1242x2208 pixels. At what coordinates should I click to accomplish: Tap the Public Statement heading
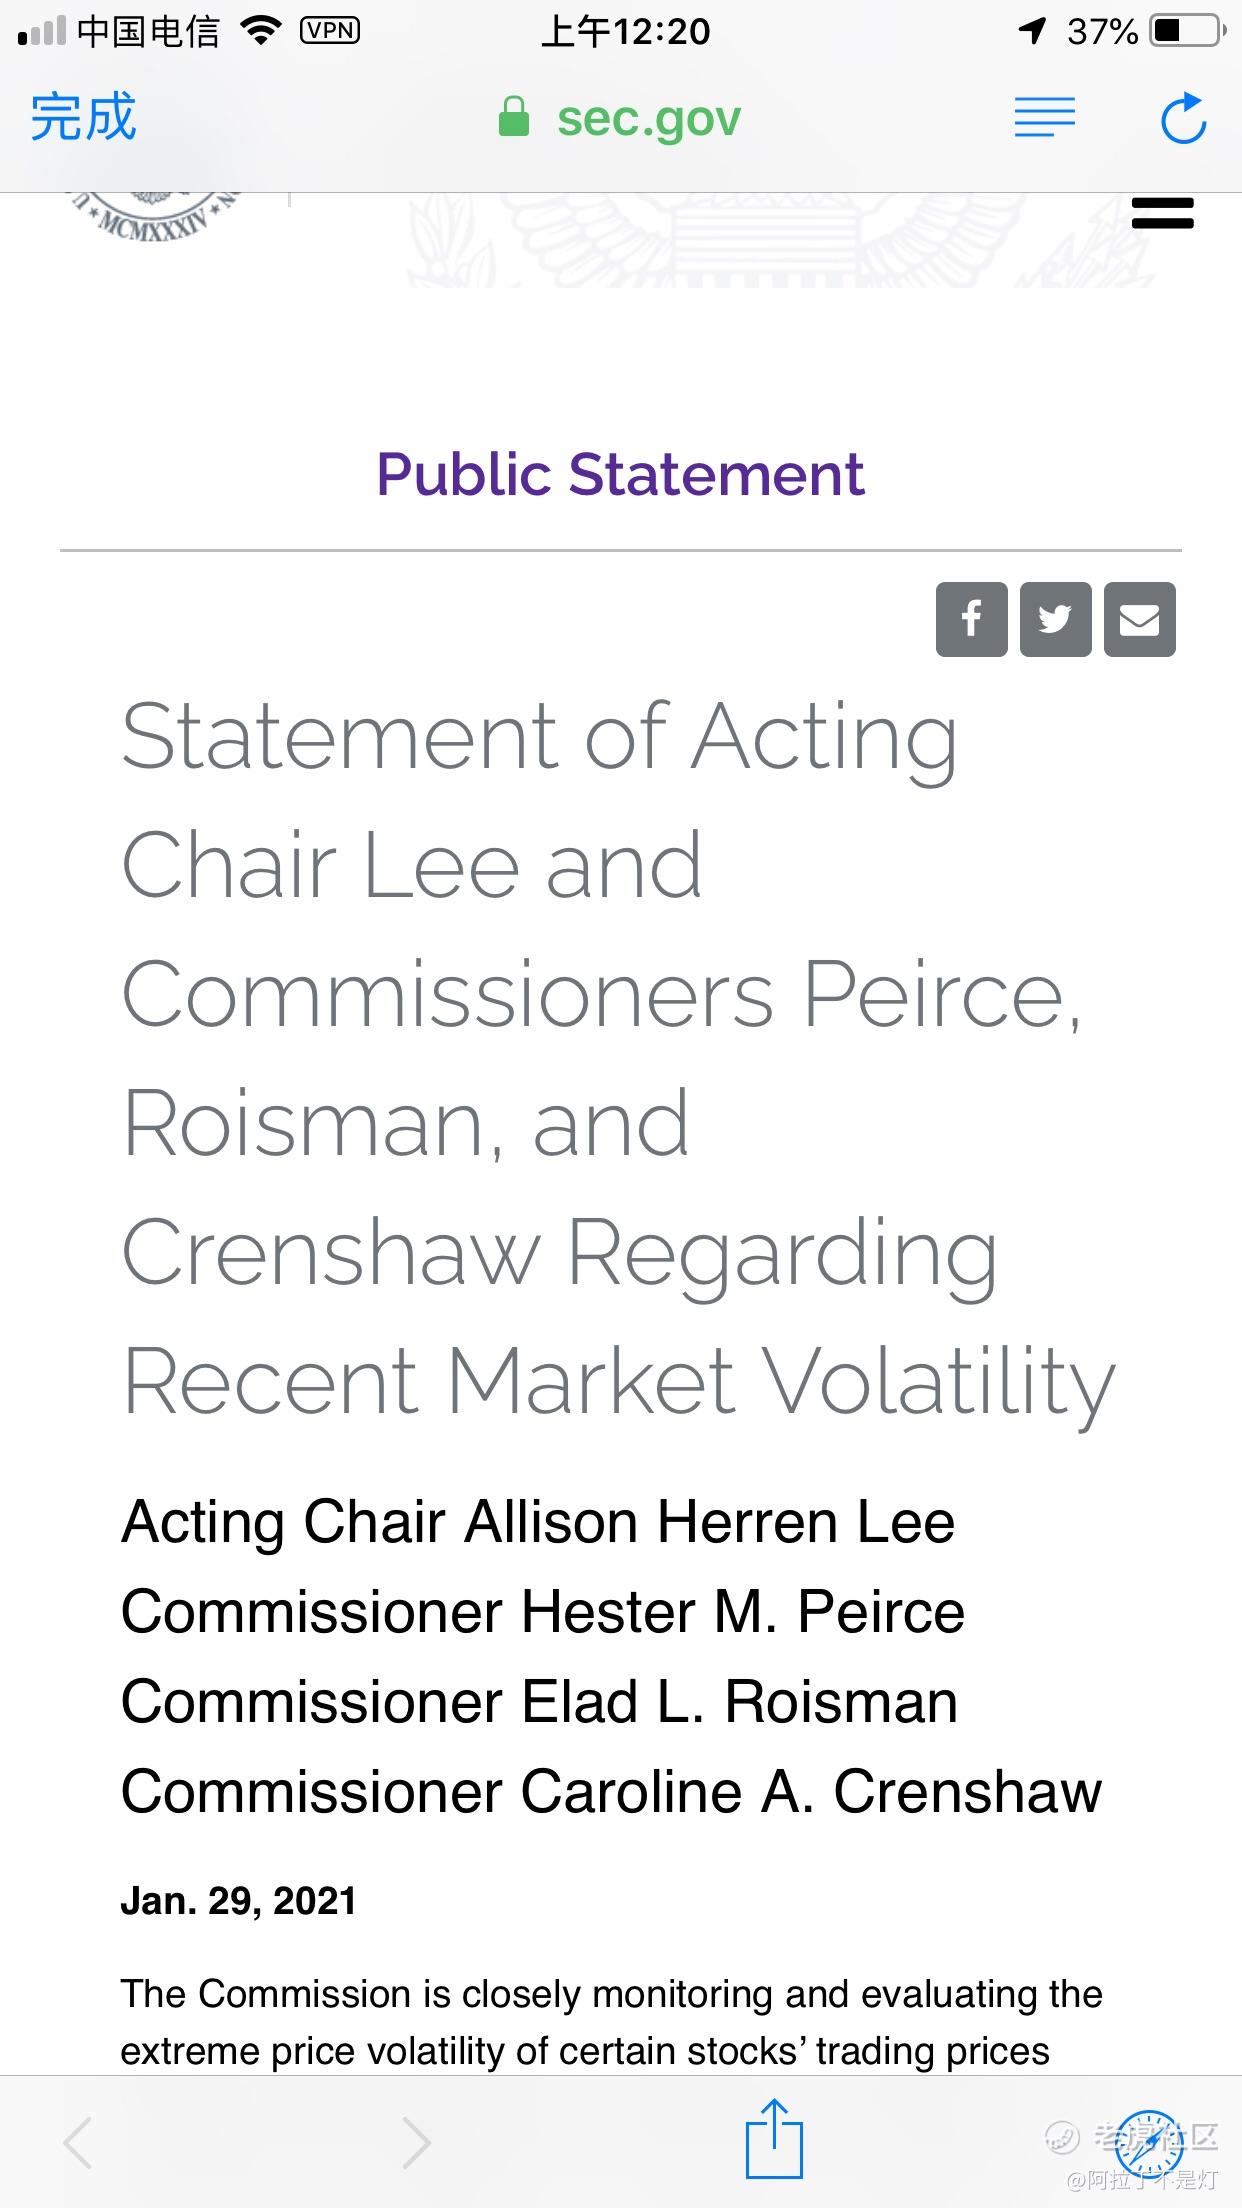[620, 473]
